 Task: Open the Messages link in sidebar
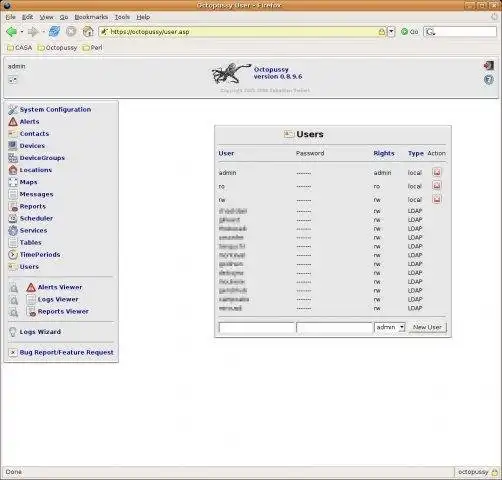pos(36,194)
